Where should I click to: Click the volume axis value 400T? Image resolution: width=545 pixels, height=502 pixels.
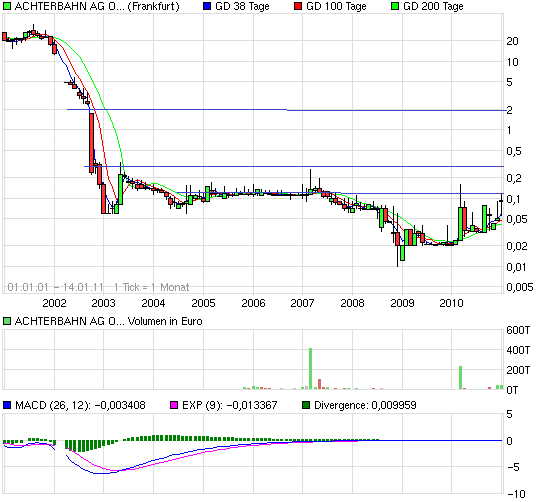[x=518, y=350]
